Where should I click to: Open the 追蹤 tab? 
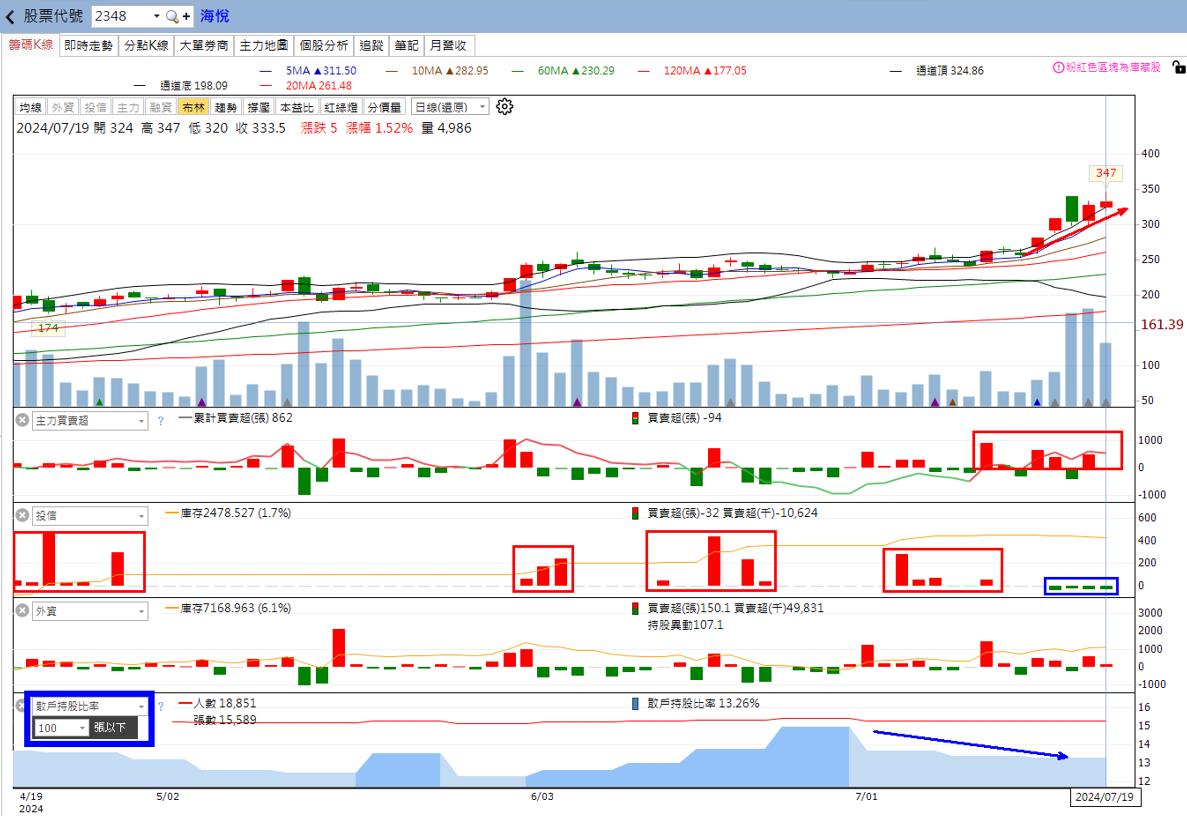(371, 45)
